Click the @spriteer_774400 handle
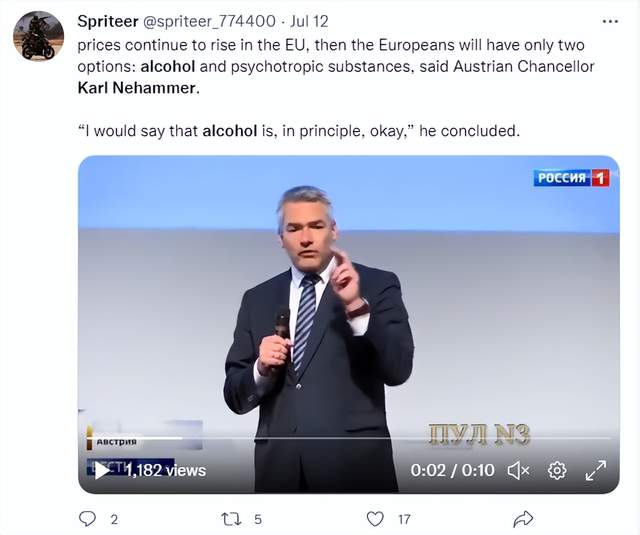 pyautogui.click(x=210, y=21)
